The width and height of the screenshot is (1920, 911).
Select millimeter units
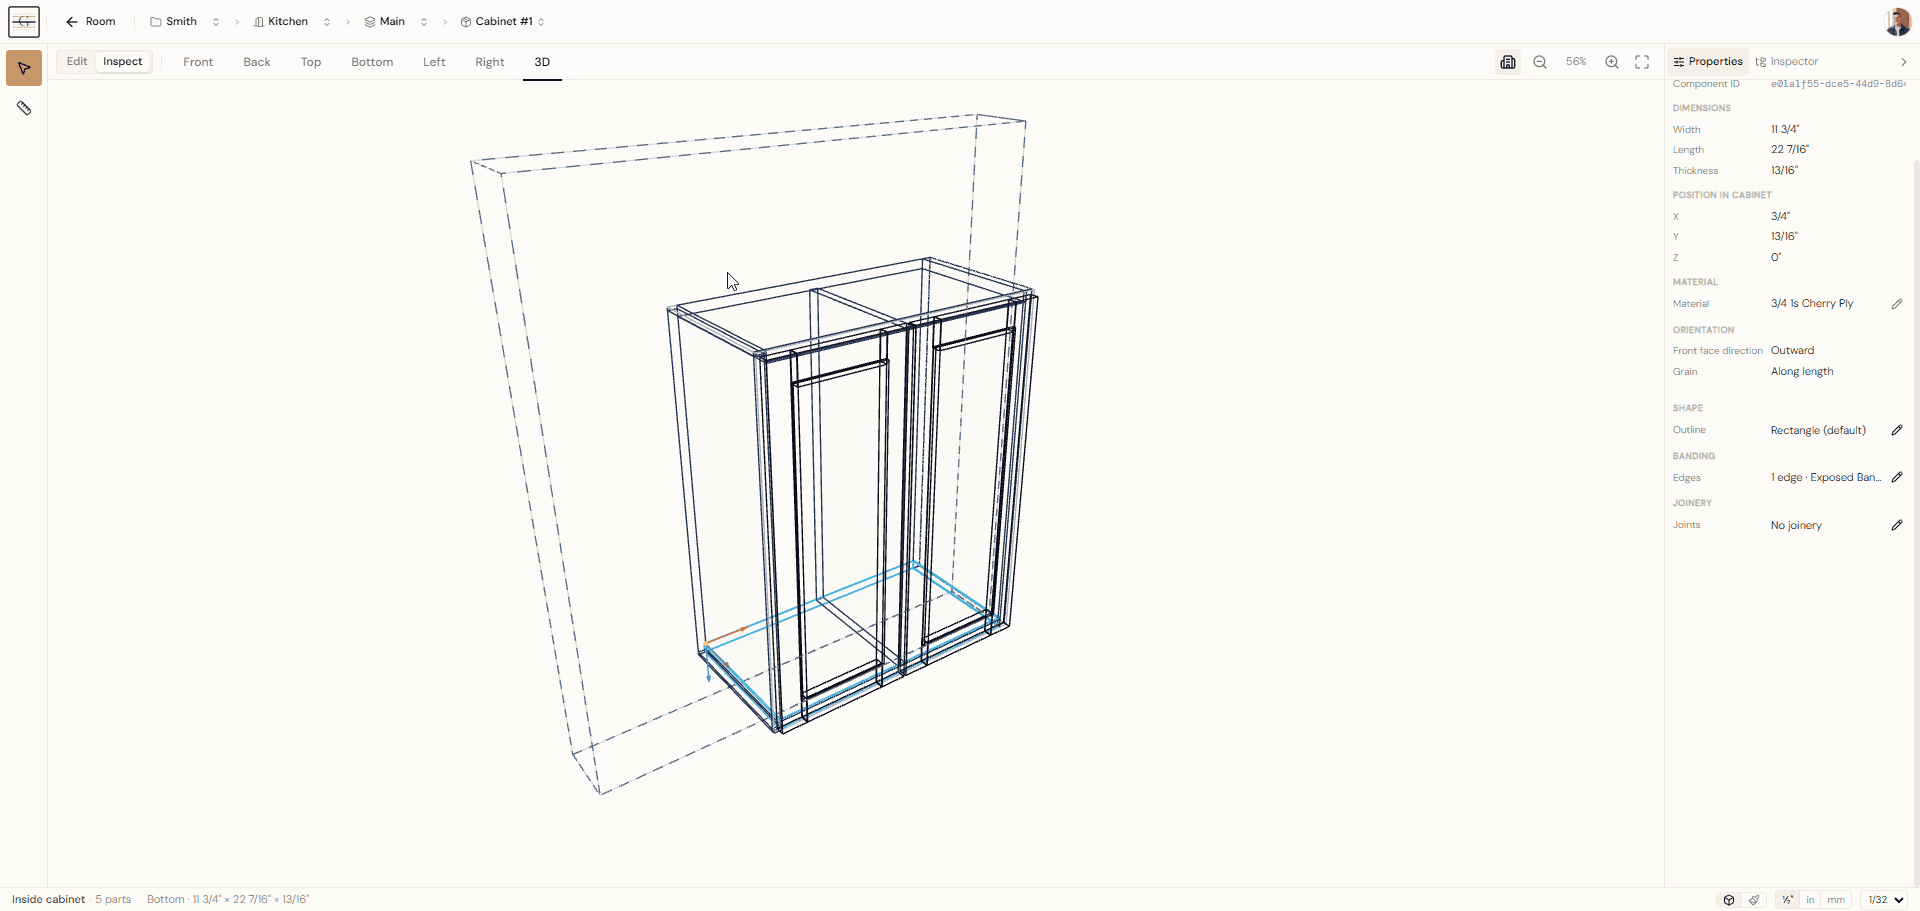coord(1836,900)
